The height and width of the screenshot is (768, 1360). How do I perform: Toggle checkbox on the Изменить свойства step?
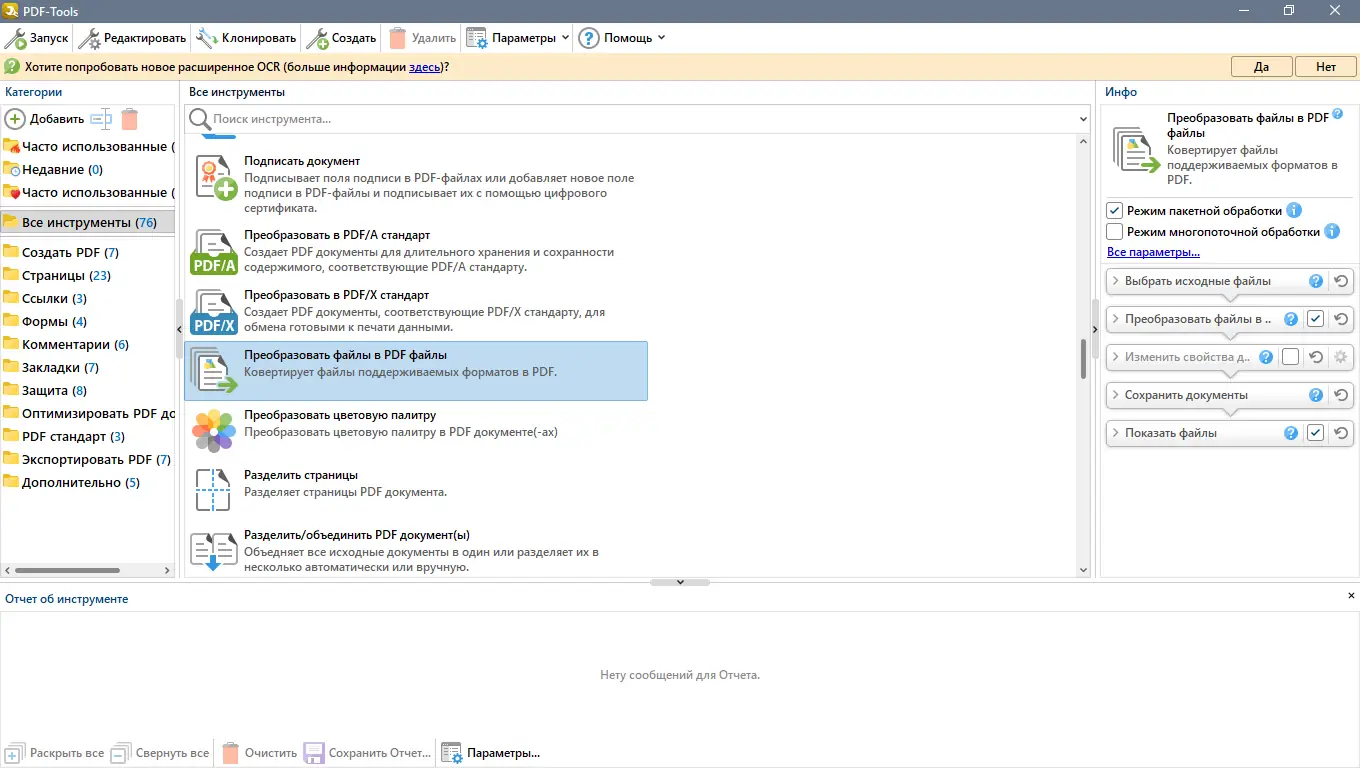coord(1291,357)
